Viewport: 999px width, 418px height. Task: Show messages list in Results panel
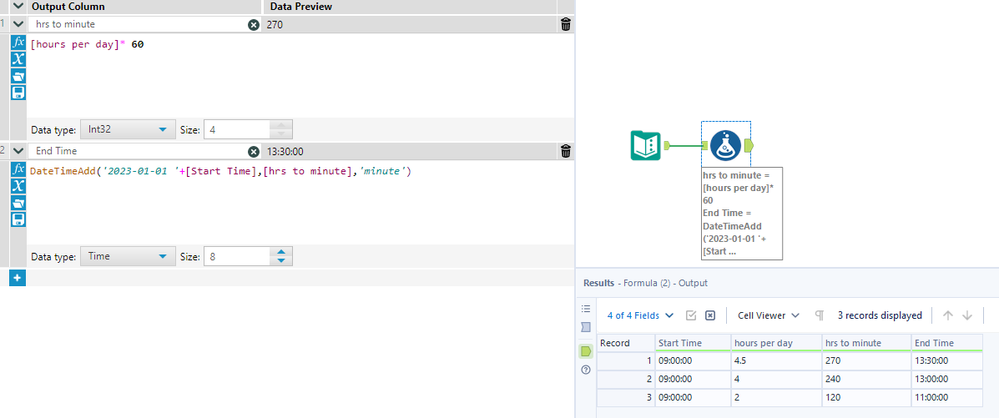pyautogui.click(x=586, y=308)
